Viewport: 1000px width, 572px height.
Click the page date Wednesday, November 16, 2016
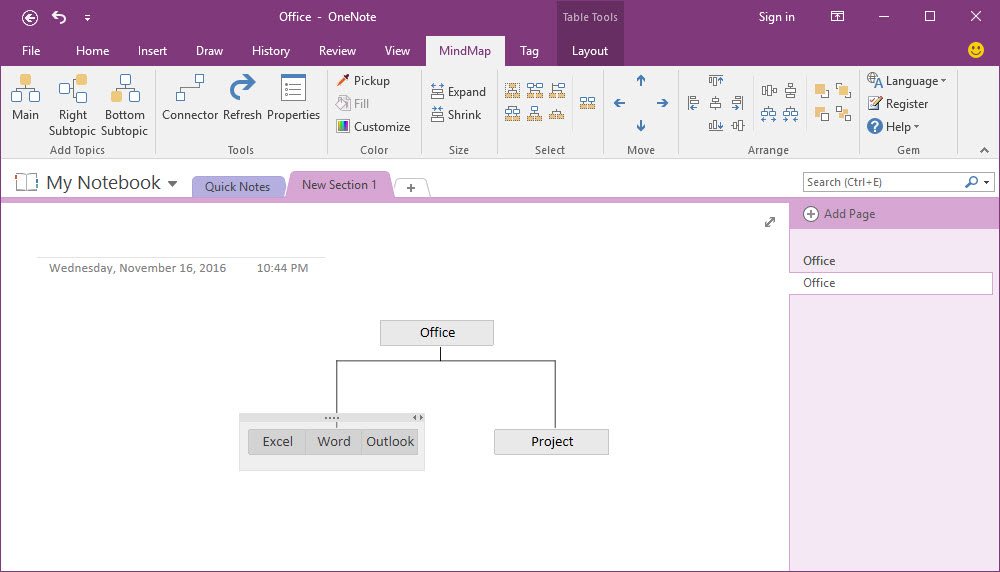click(138, 268)
